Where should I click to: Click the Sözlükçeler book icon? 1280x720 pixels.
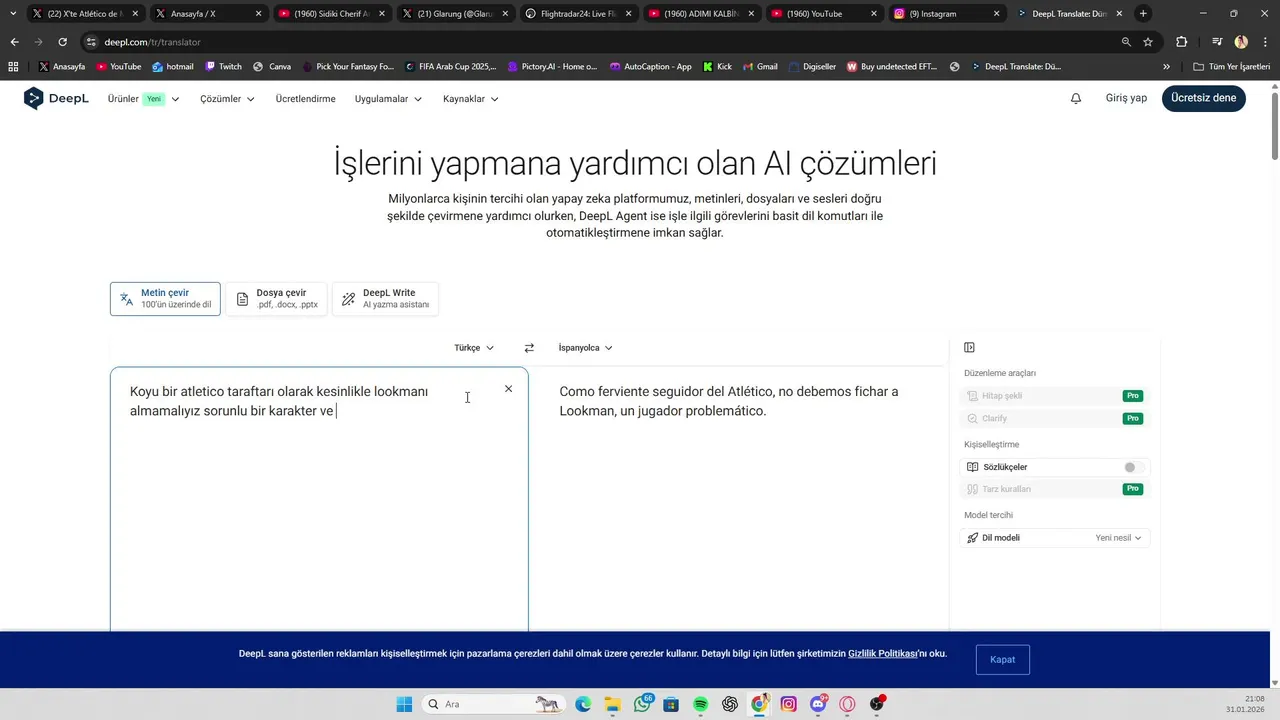tap(973, 467)
